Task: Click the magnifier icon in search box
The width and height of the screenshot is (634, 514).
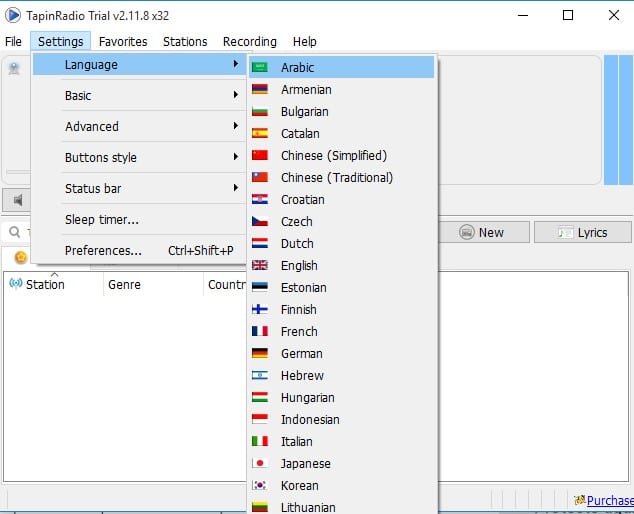Action: 14,232
